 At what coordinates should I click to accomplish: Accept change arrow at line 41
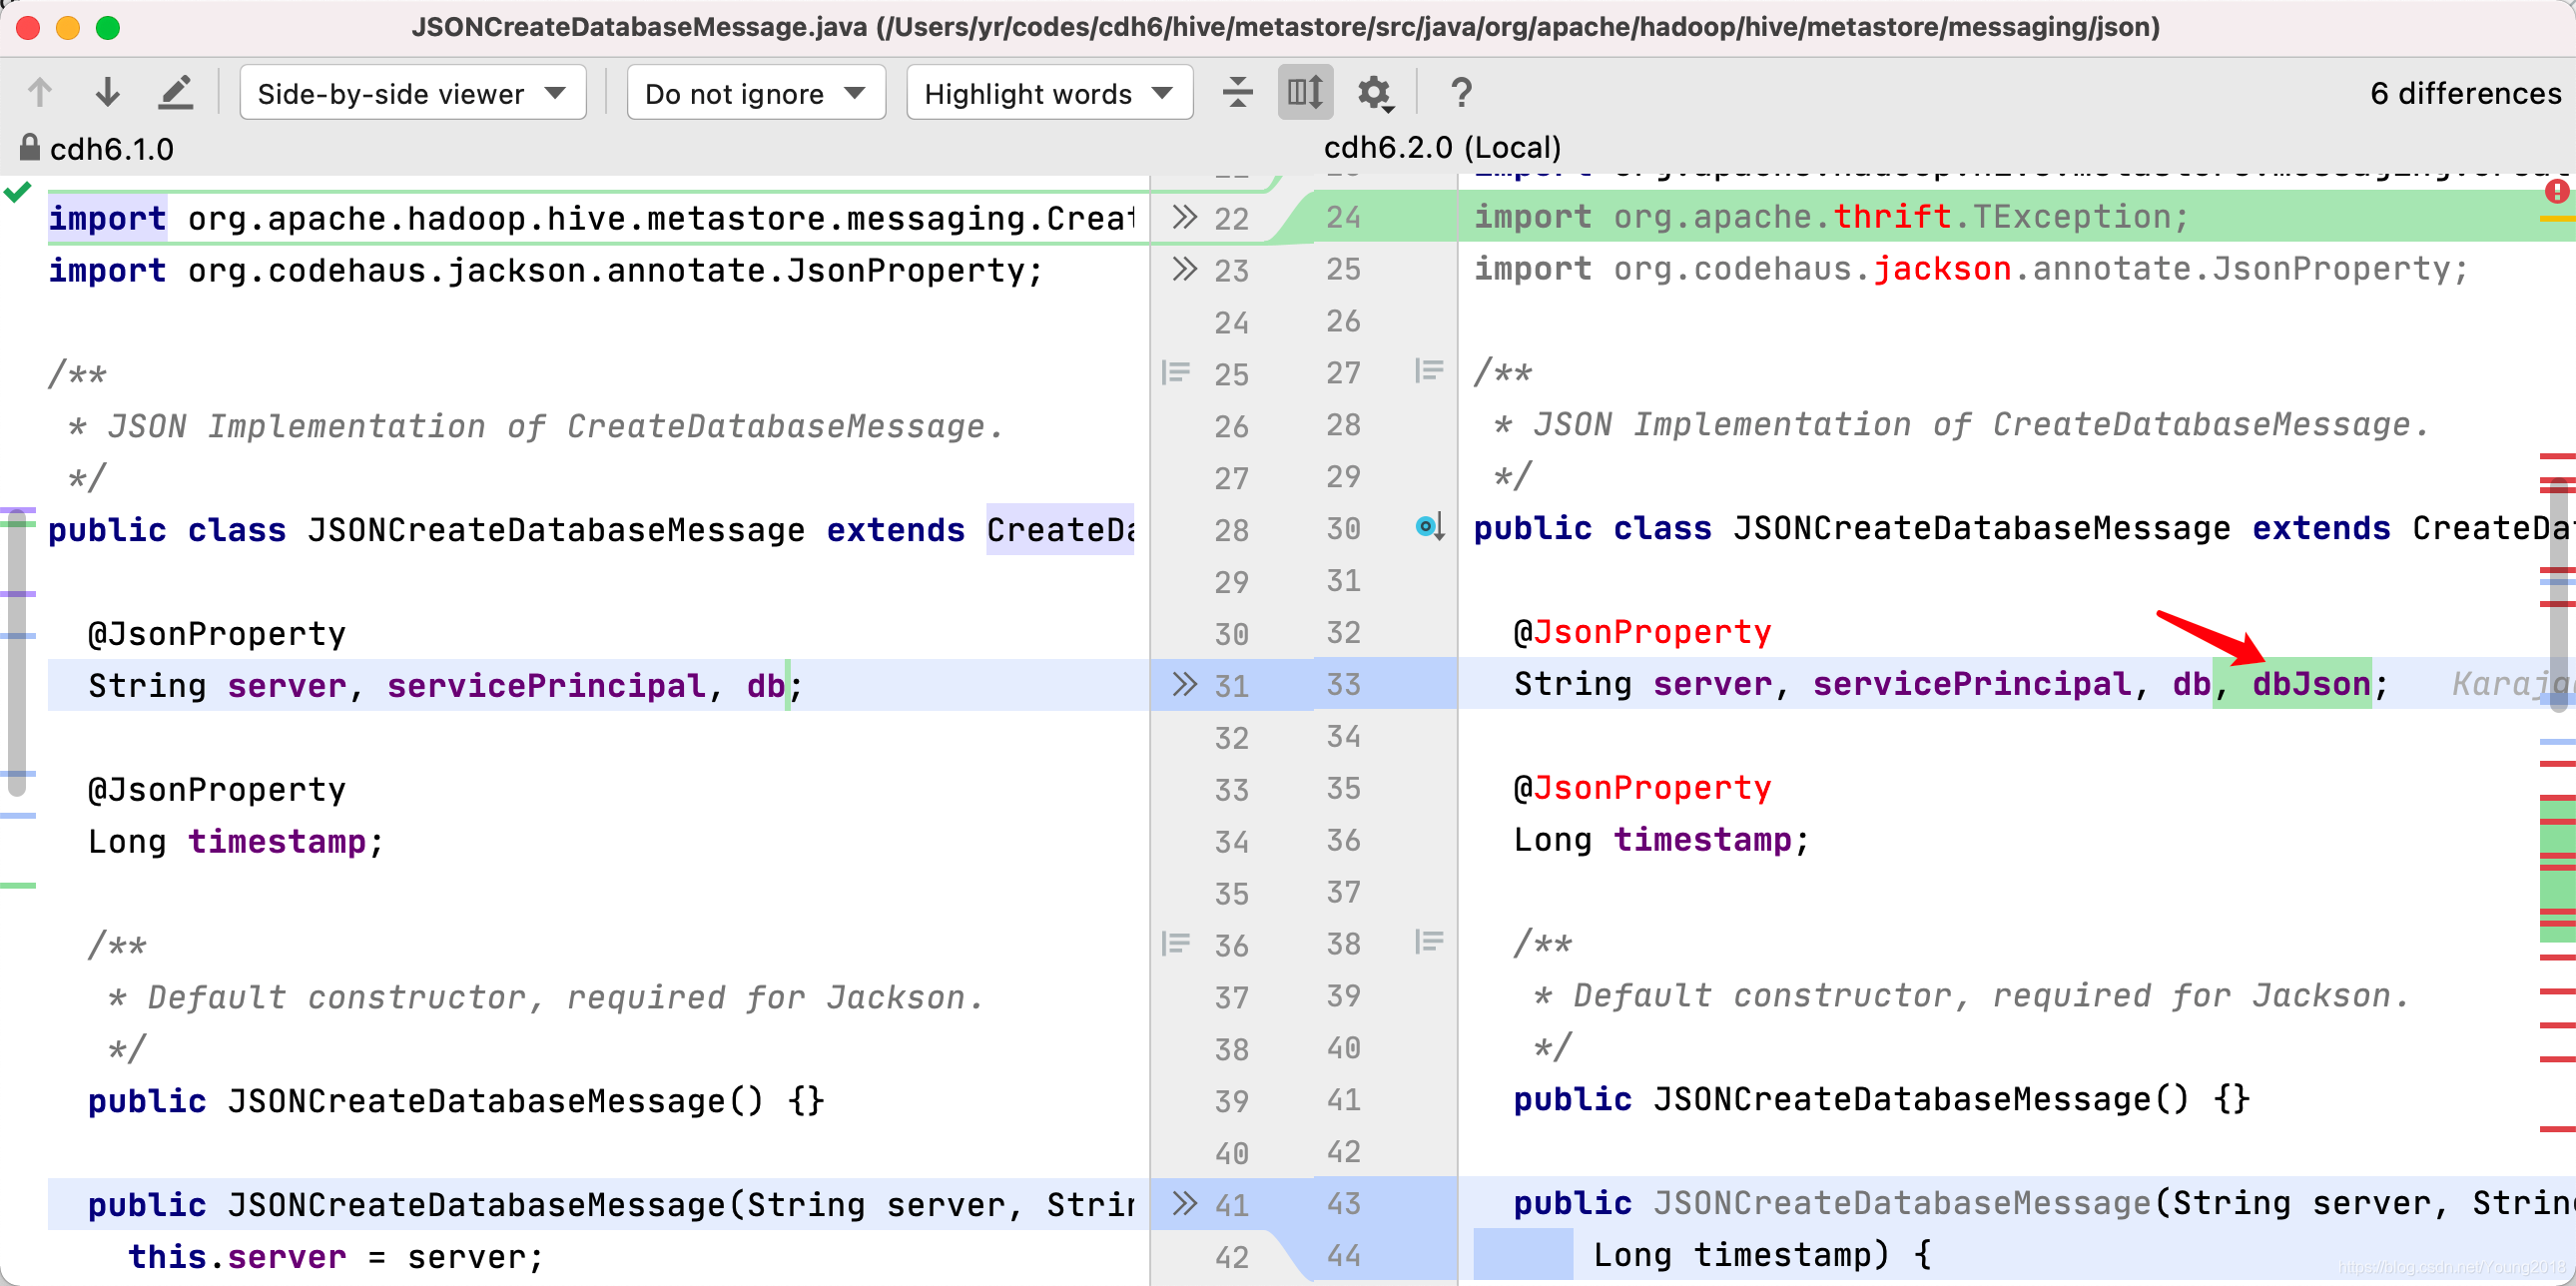(x=1184, y=1203)
